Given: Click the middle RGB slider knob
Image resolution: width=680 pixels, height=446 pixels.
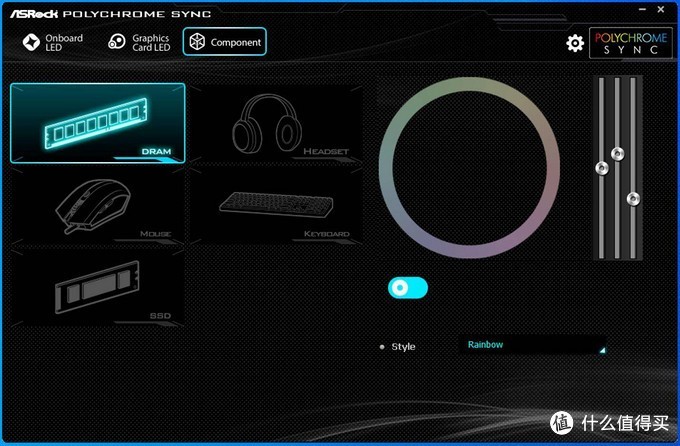Looking at the screenshot, I should click(618, 154).
